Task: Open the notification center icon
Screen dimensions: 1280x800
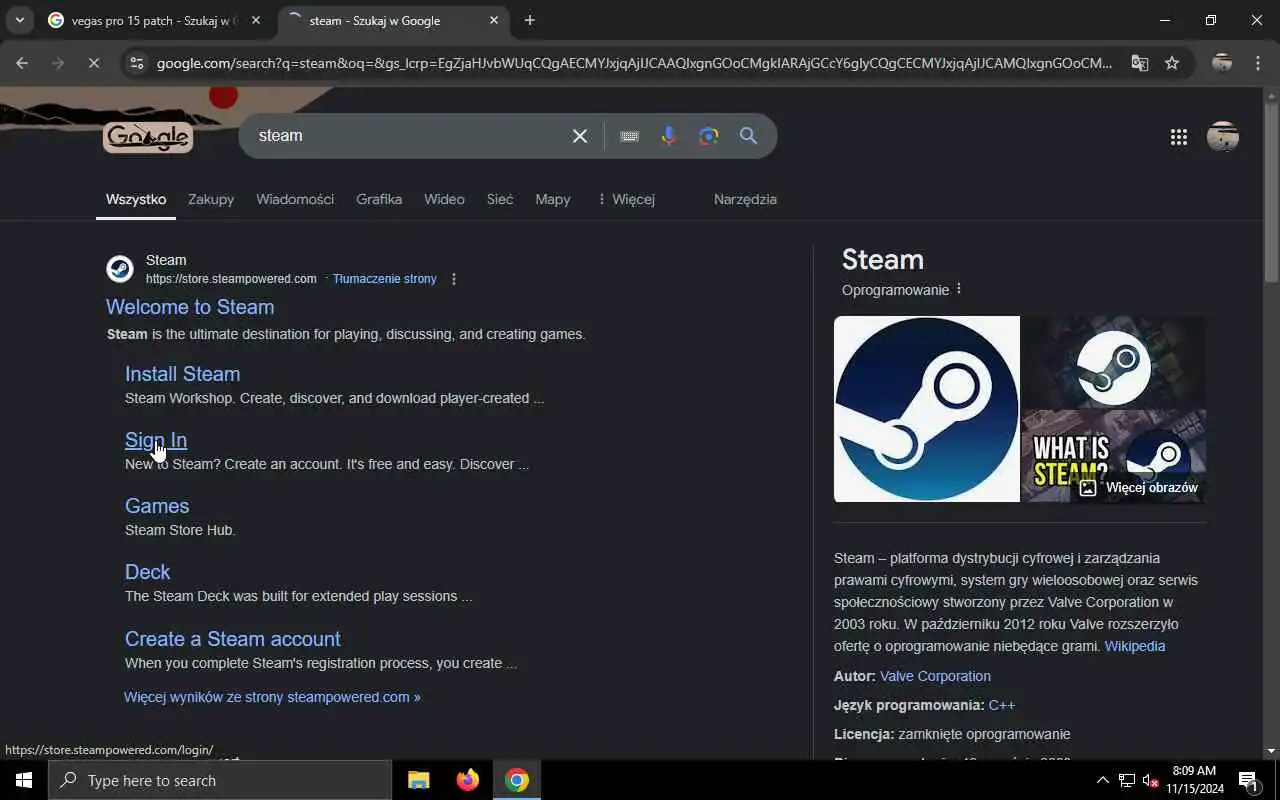Action: (x=1248, y=780)
